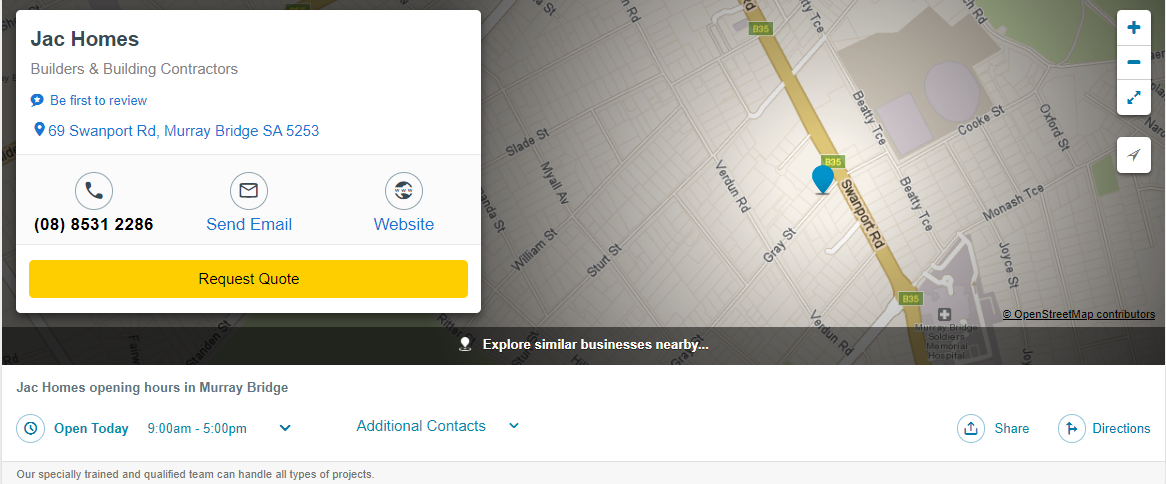The height and width of the screenshot is (484, 1166).
Task: Click the Jac Homes heading
Action: pos(85,39)
